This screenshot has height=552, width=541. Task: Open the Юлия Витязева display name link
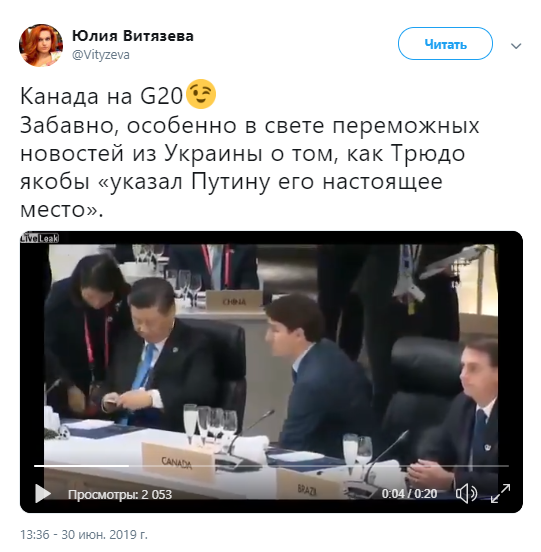133,36
